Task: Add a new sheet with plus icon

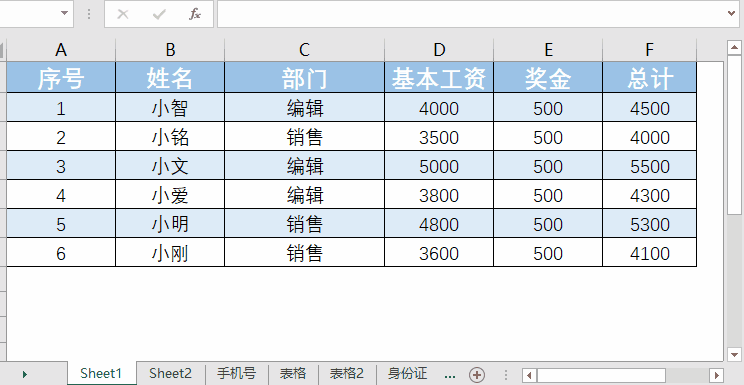Action: click(477, 375)
